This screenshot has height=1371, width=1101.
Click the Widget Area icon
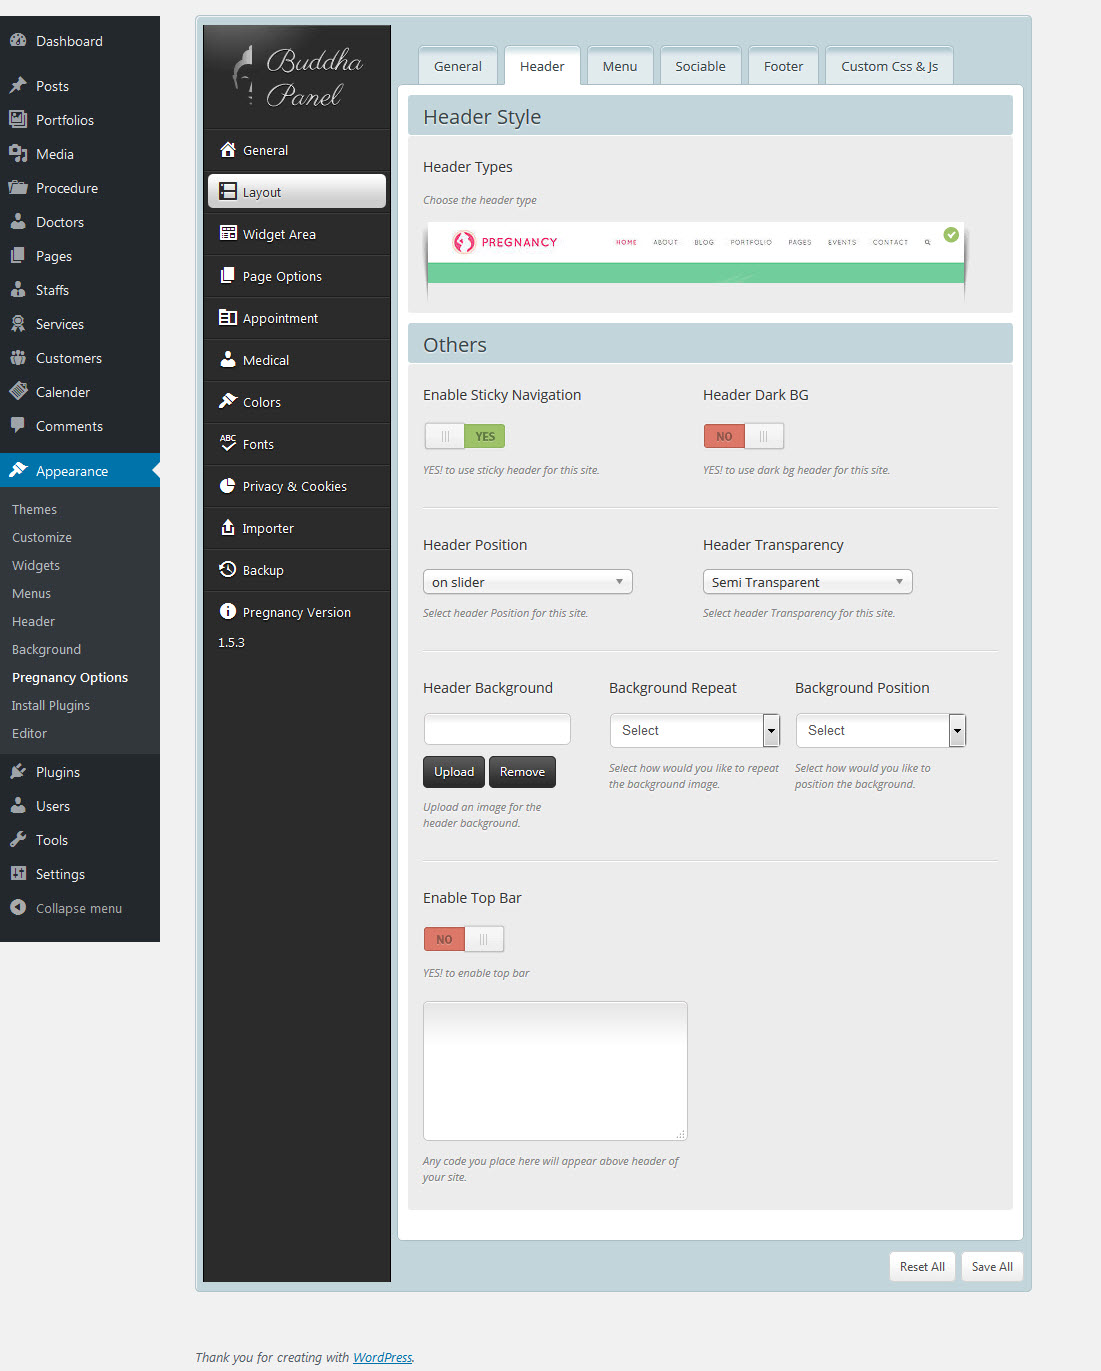(228, 234)
